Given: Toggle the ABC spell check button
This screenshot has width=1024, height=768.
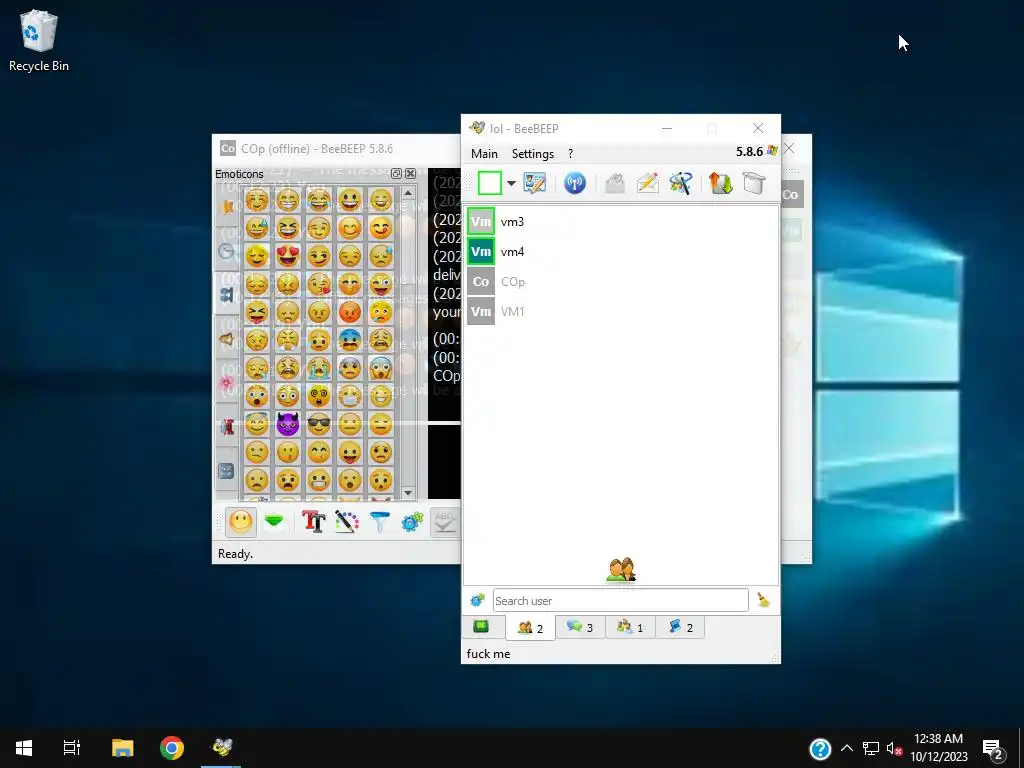Looking at the screenshot, I should (x=445, y=522).
